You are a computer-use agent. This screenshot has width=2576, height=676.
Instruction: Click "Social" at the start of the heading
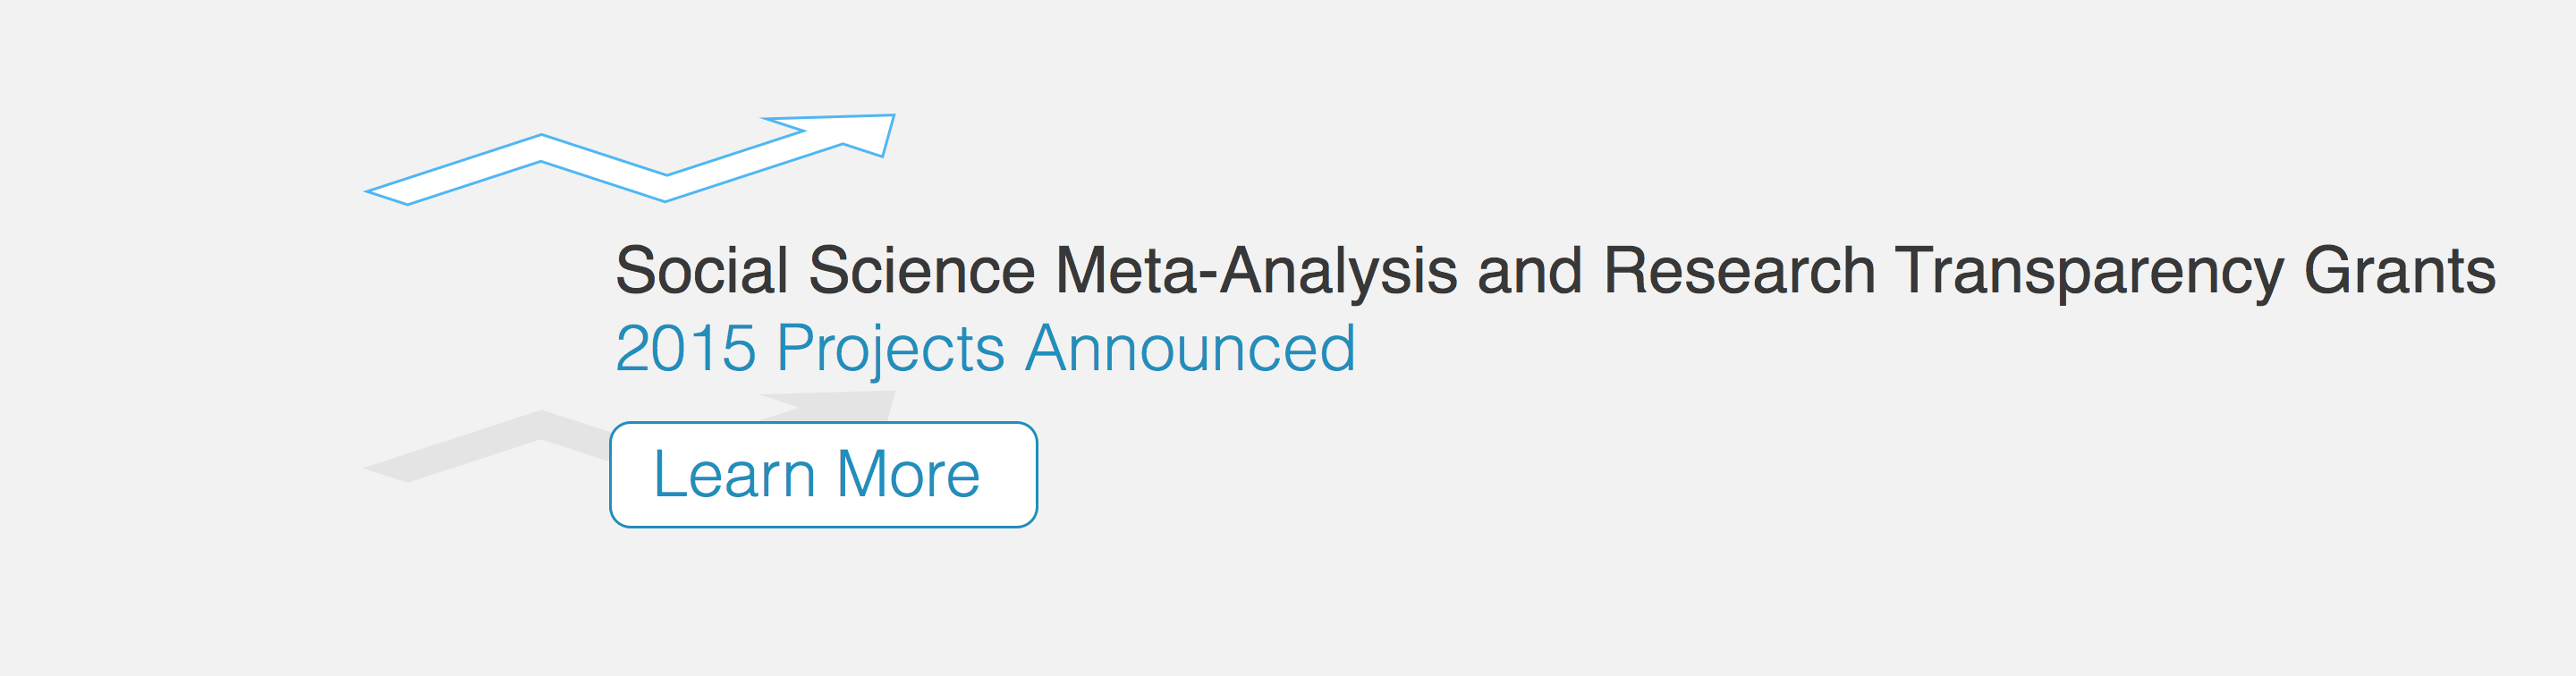pyautogui.click(x=701, y=271)
